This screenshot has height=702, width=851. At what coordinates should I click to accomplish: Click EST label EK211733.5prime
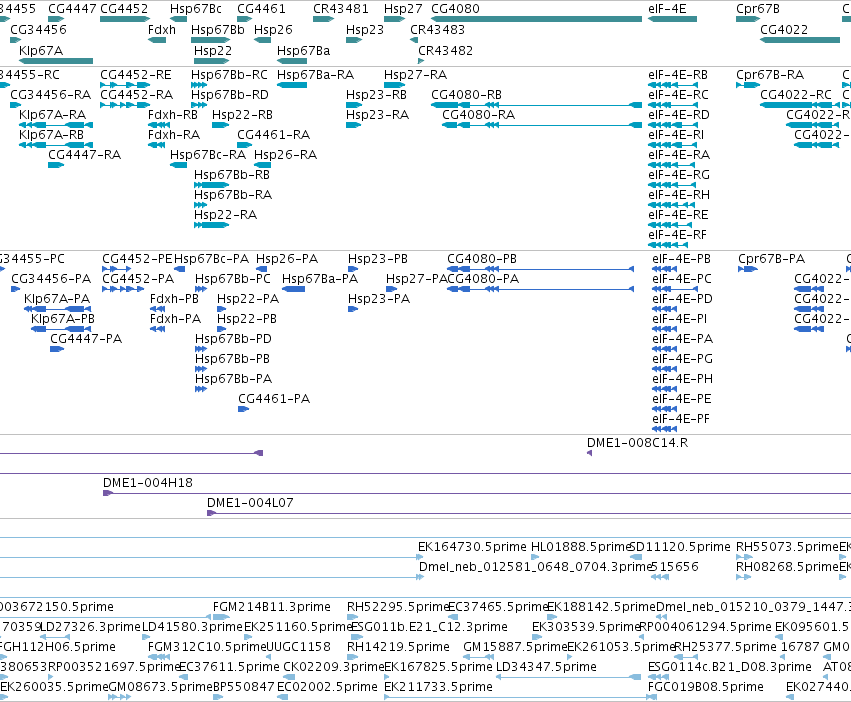438,687
